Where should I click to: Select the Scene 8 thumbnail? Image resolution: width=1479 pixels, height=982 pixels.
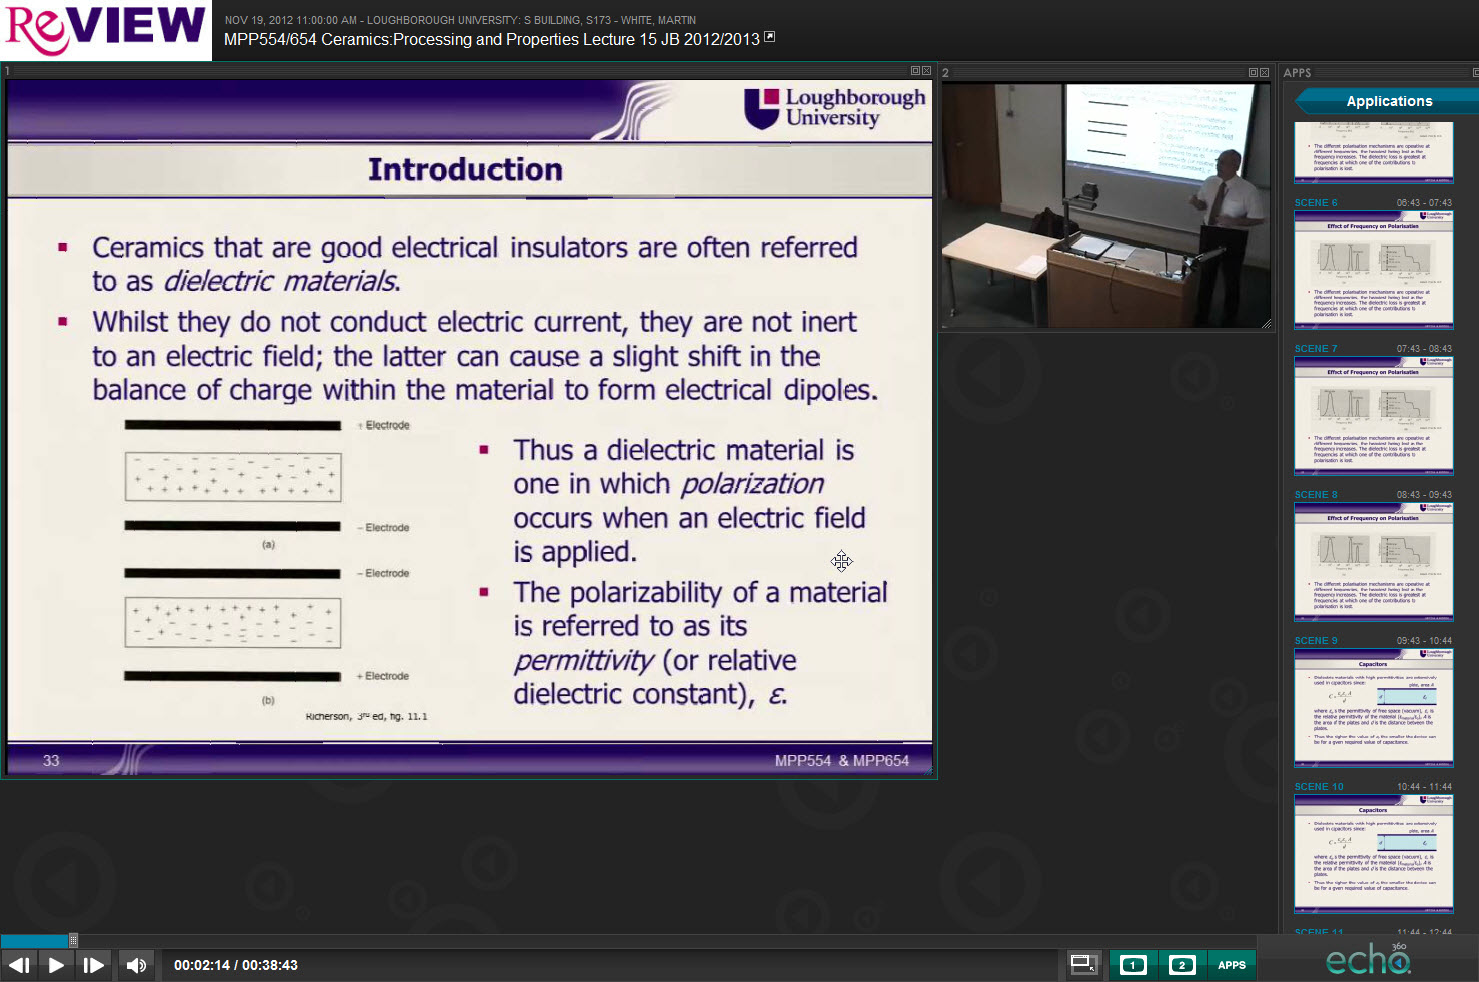tap(1373, 561)
